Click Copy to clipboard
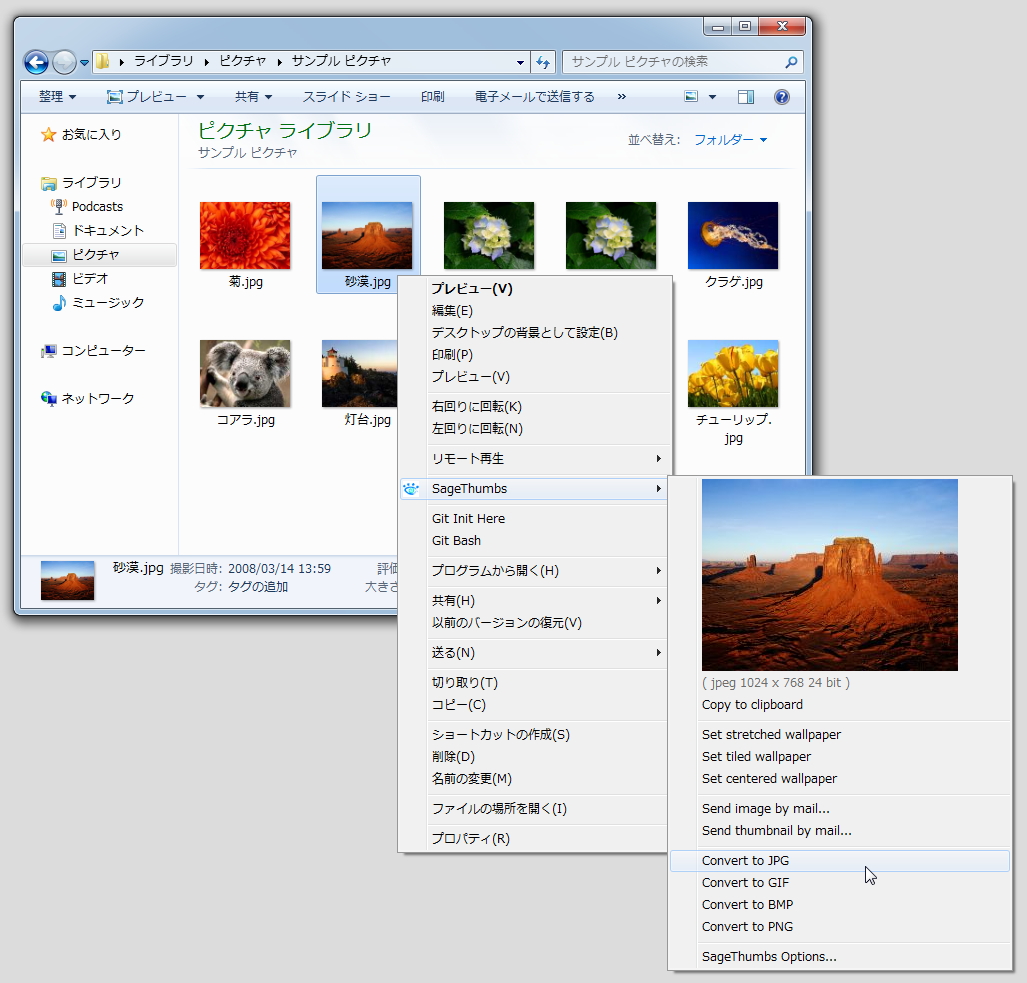The width and height of the screenshot is (1027, 983). click(x=752, y=704)
